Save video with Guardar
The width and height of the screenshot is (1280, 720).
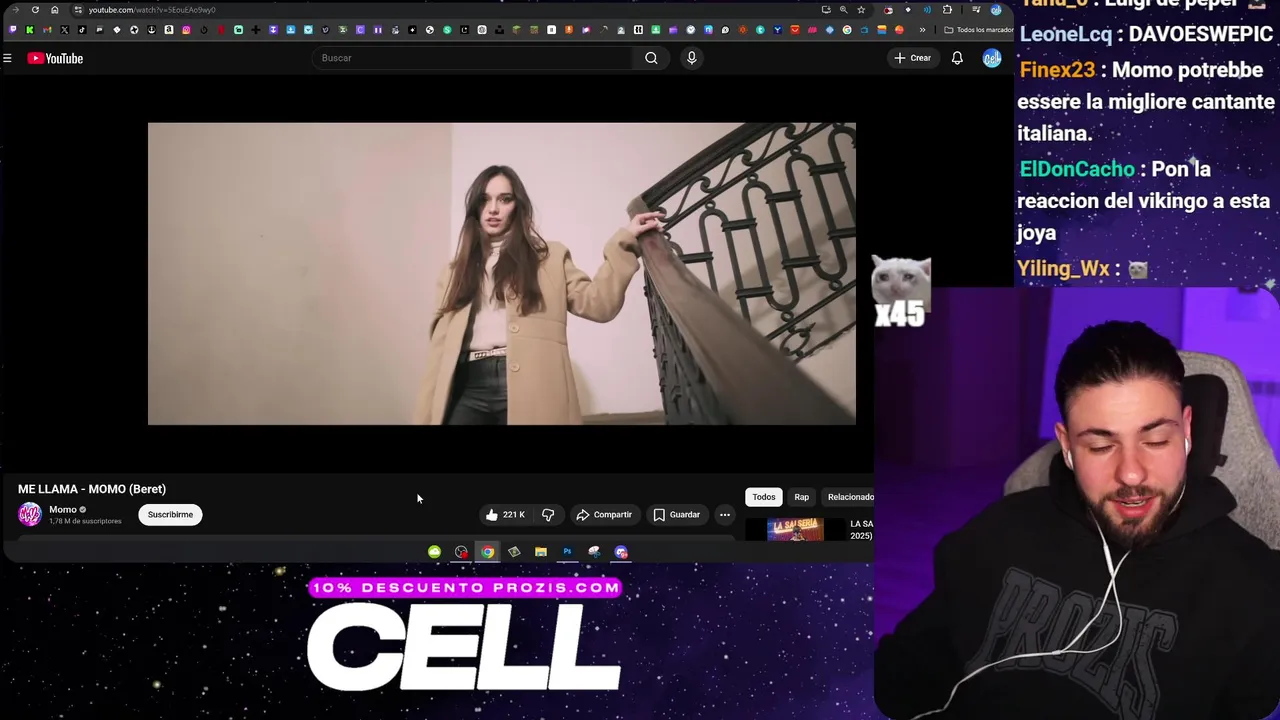(677, 515)
